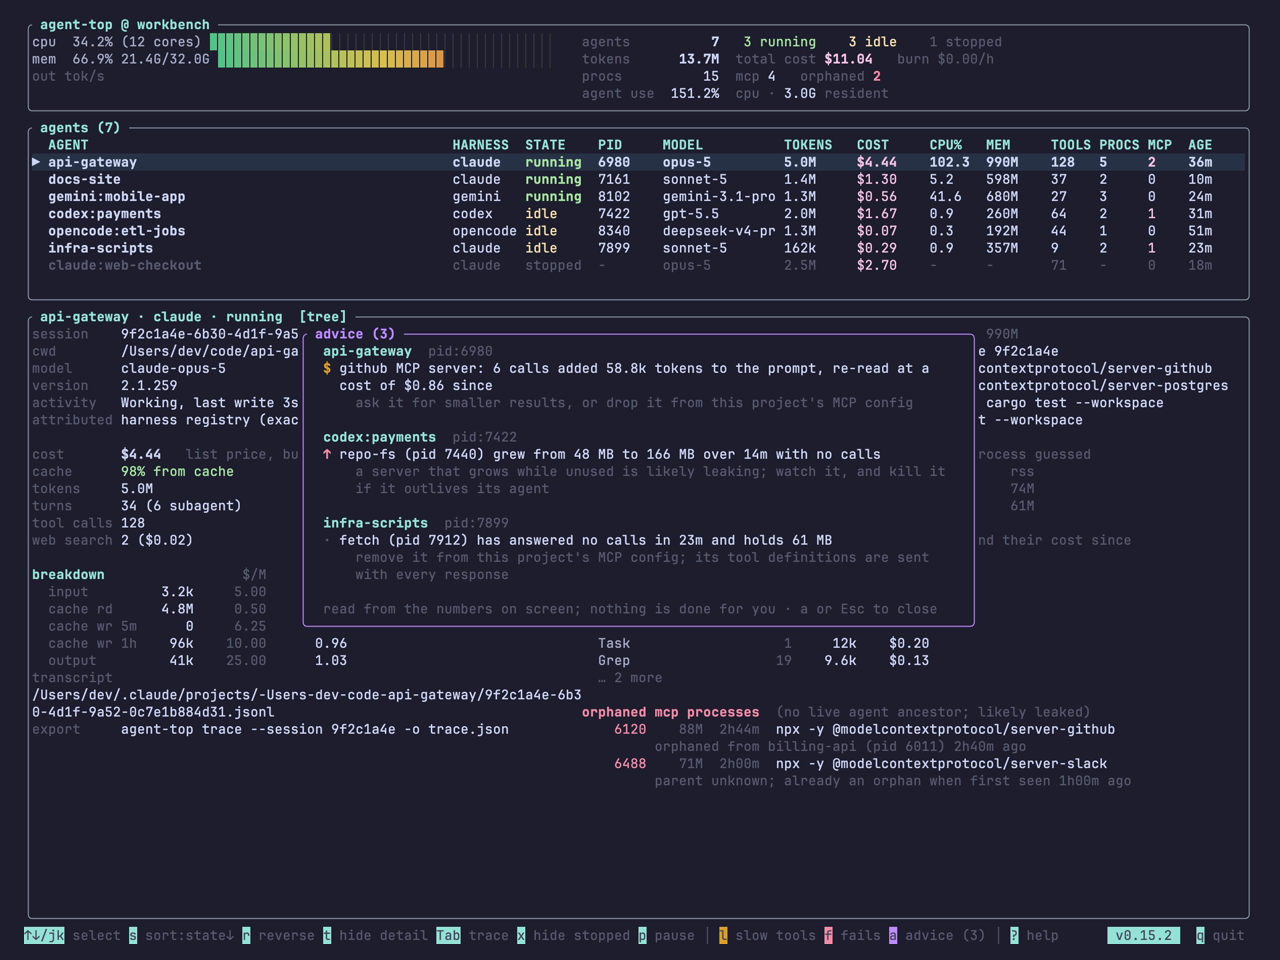1280x960 pixels.
Task: Click the Task tool row
Action: click(764, 643)
